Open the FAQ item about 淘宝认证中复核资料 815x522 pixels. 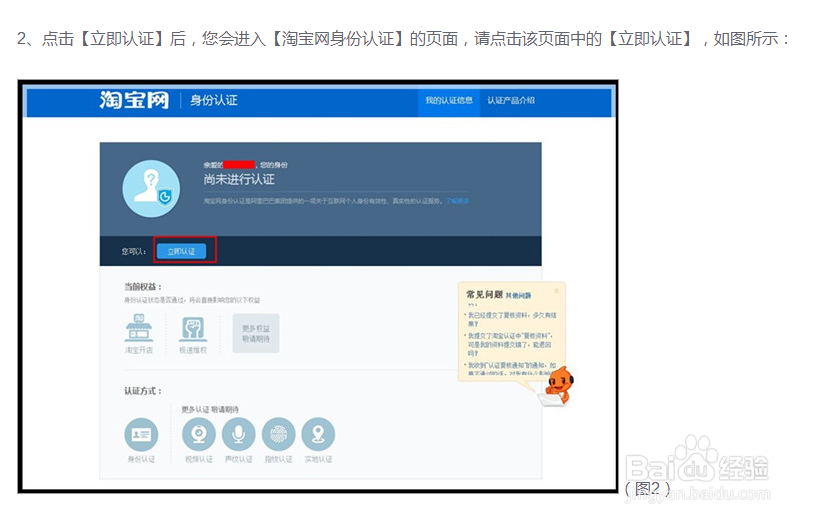[x=509, y=344]
